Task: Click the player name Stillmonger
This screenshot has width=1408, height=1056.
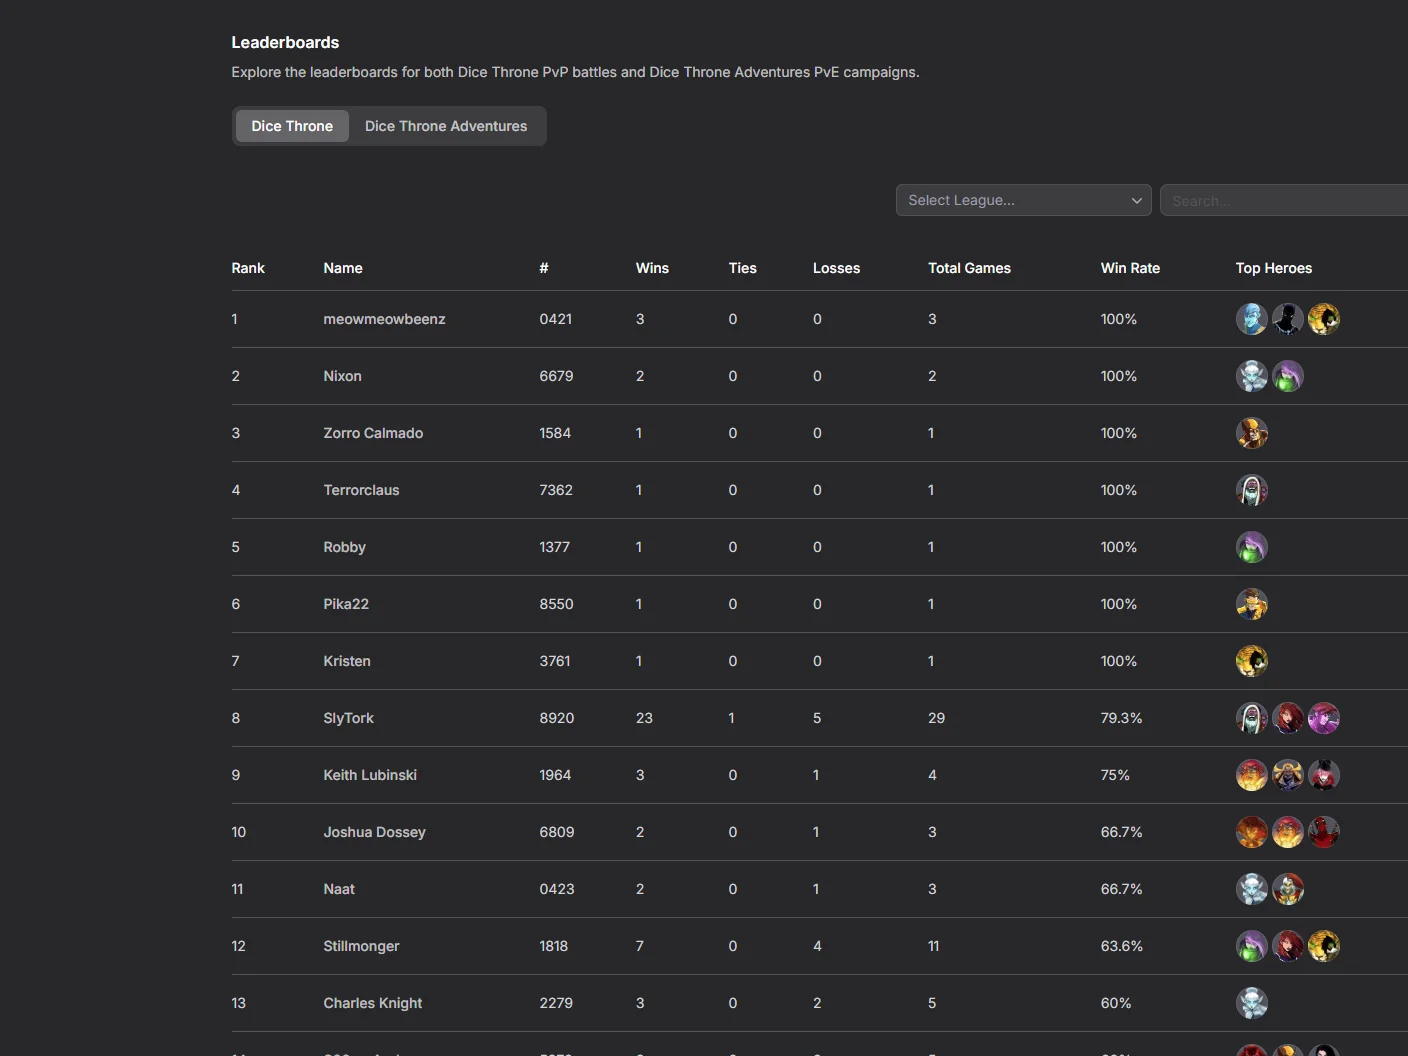Action: coord(361,946)
